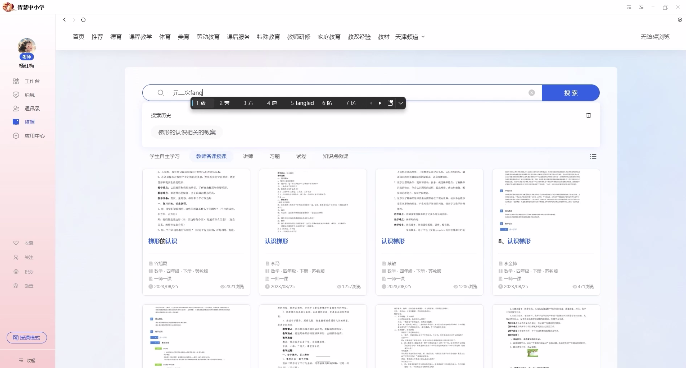Expand the IME candidate list chevron
This screenshot has width=686, height=368.
[x=401, y=103]
